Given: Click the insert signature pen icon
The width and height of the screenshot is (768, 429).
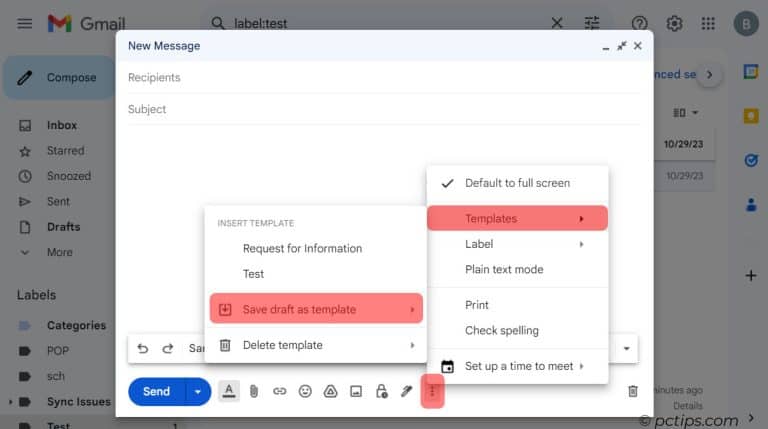Looking at the screenshot, I should click(x=407, y=391).
